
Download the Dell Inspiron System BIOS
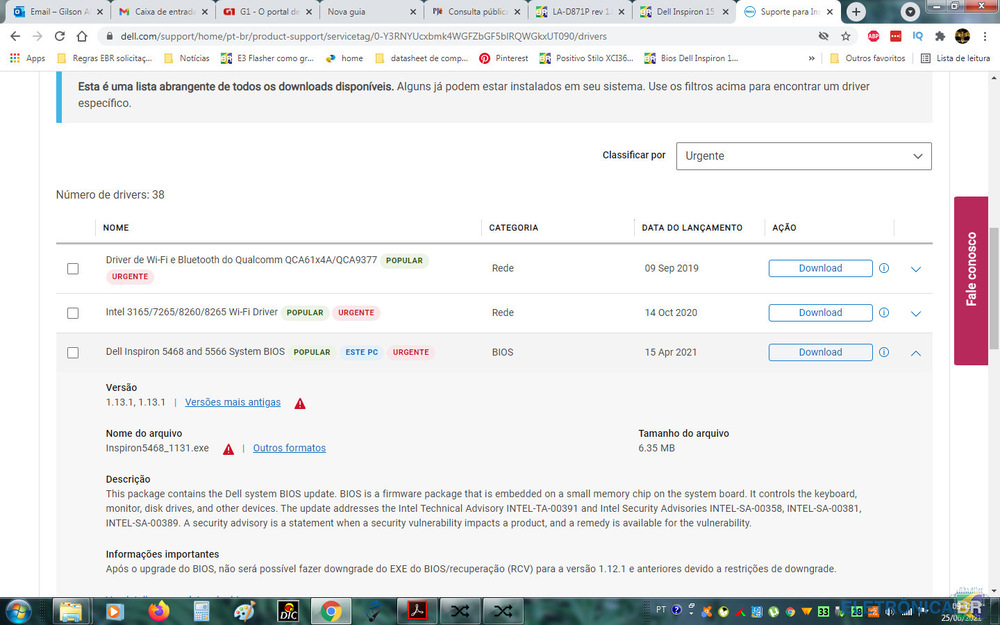click(x=820, y=352)
